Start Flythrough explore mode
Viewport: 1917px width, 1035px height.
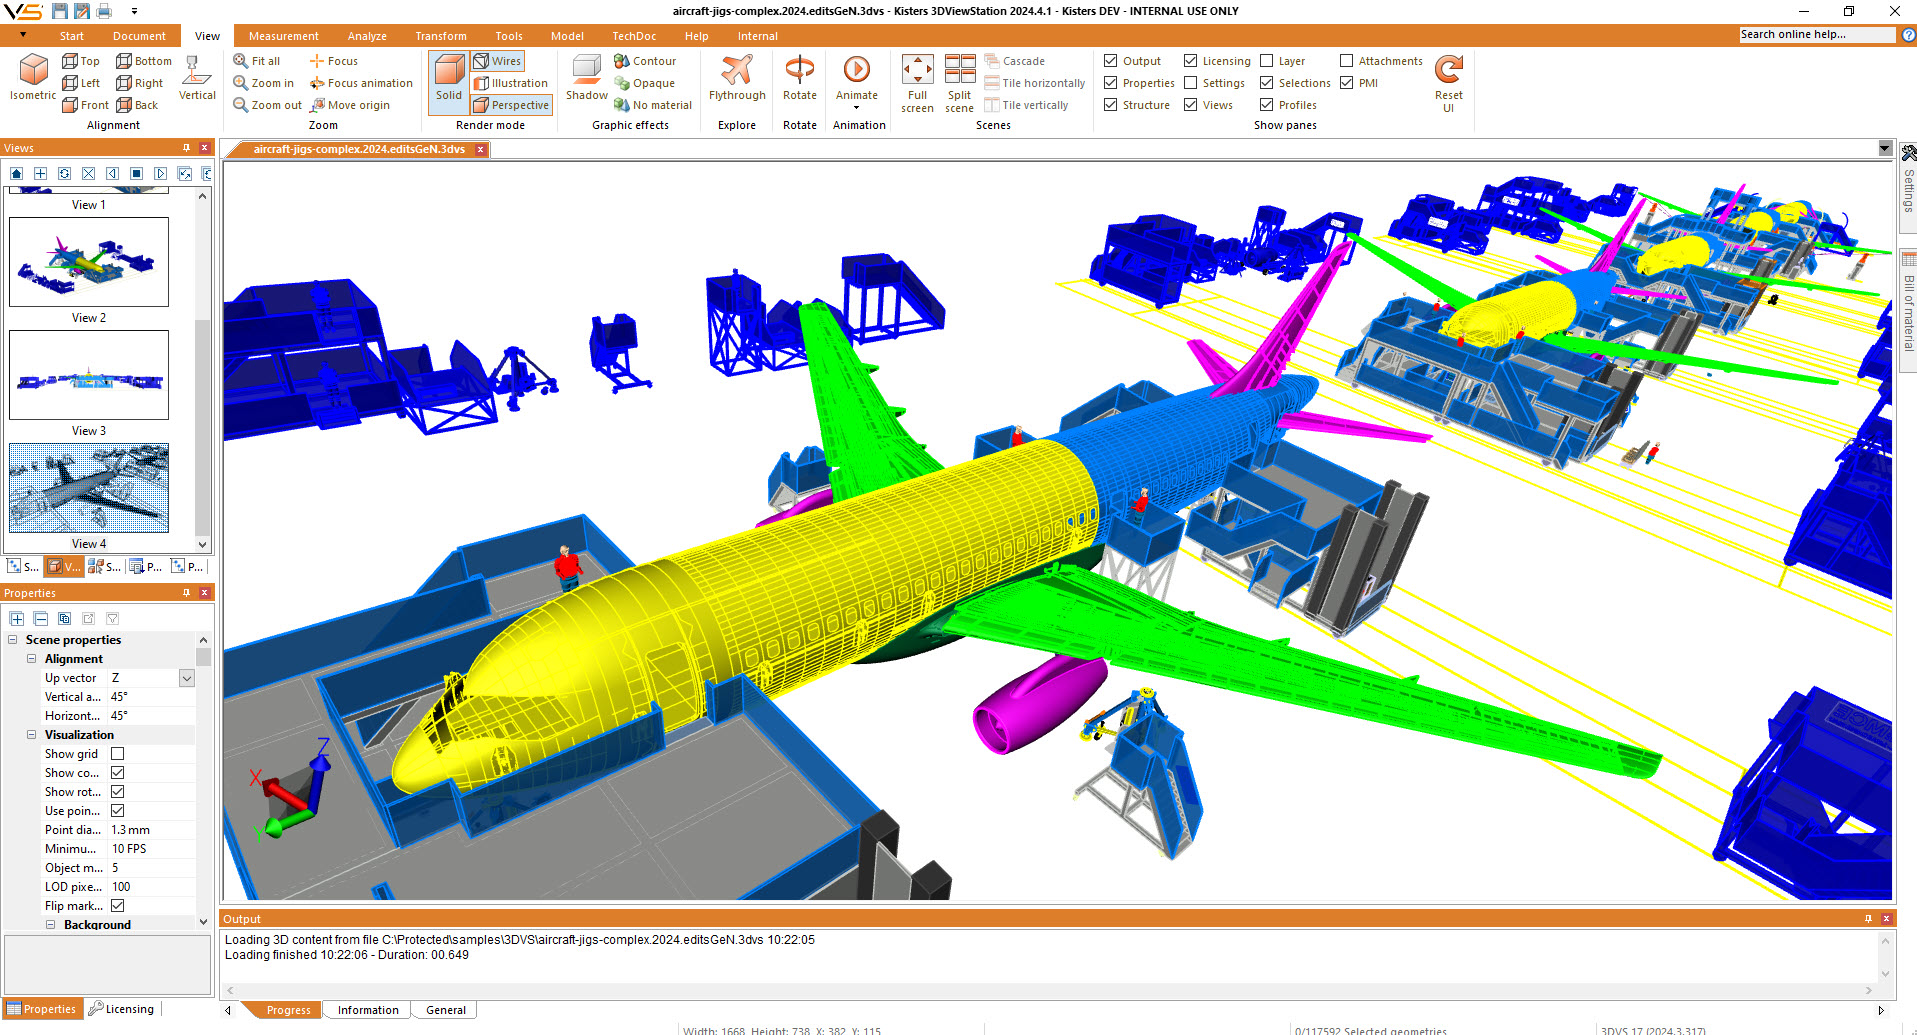(737, 78)
